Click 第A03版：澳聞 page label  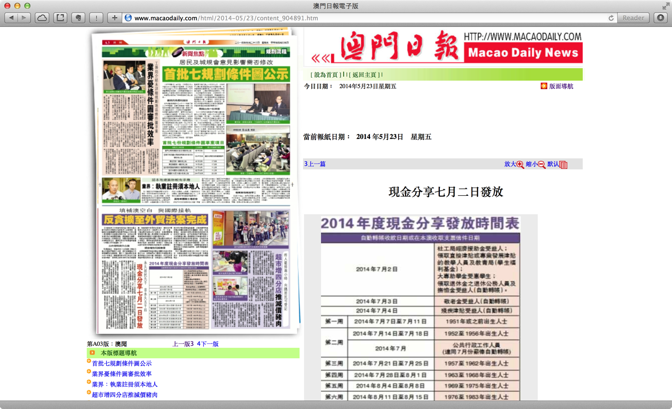(x=107, y=344)
